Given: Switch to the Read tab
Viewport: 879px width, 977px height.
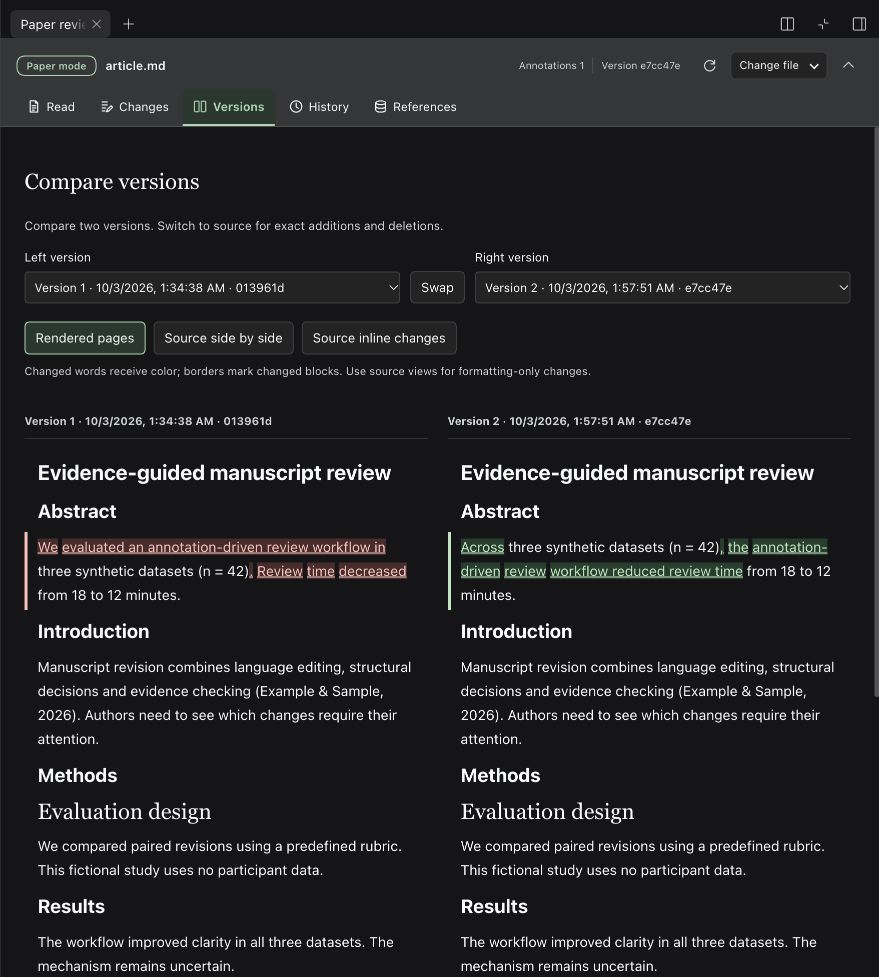Looking at the screenshot, I should (52, 107).
